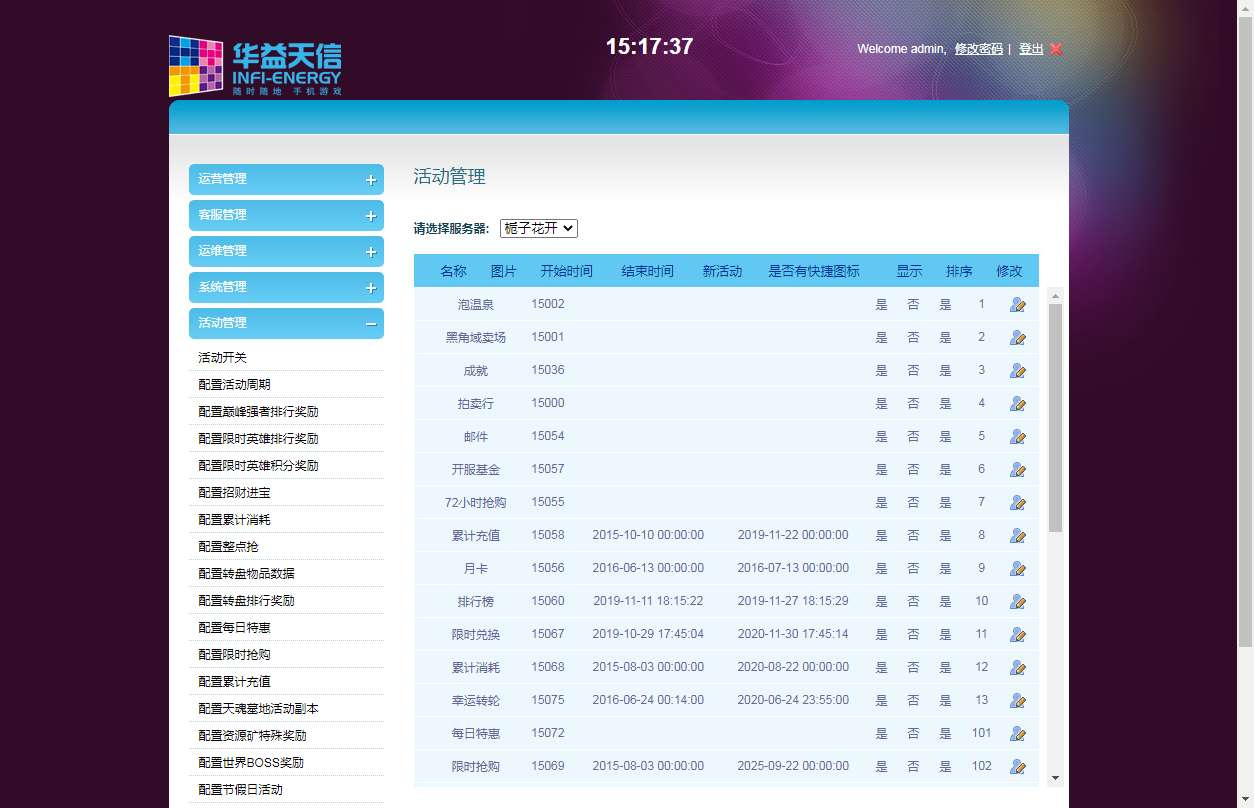The image size is (1254, 808).
Task: Open 配置转盘物品数据 in sidebar
Action: pos(246,573)
